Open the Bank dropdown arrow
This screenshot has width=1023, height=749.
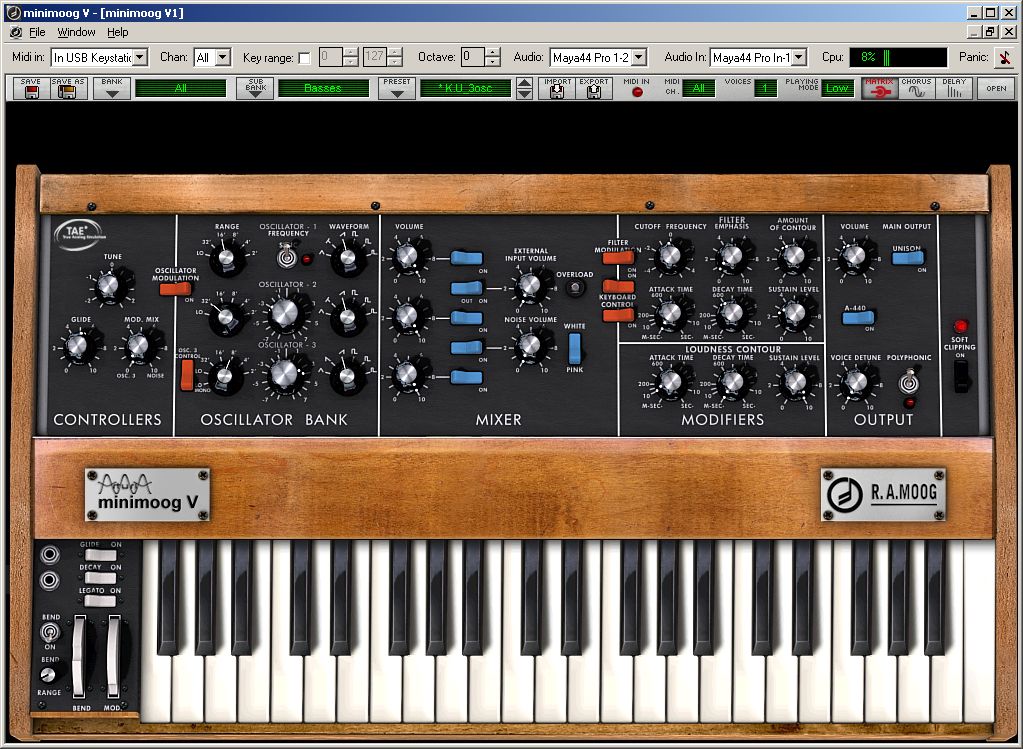tap(112, 88)
